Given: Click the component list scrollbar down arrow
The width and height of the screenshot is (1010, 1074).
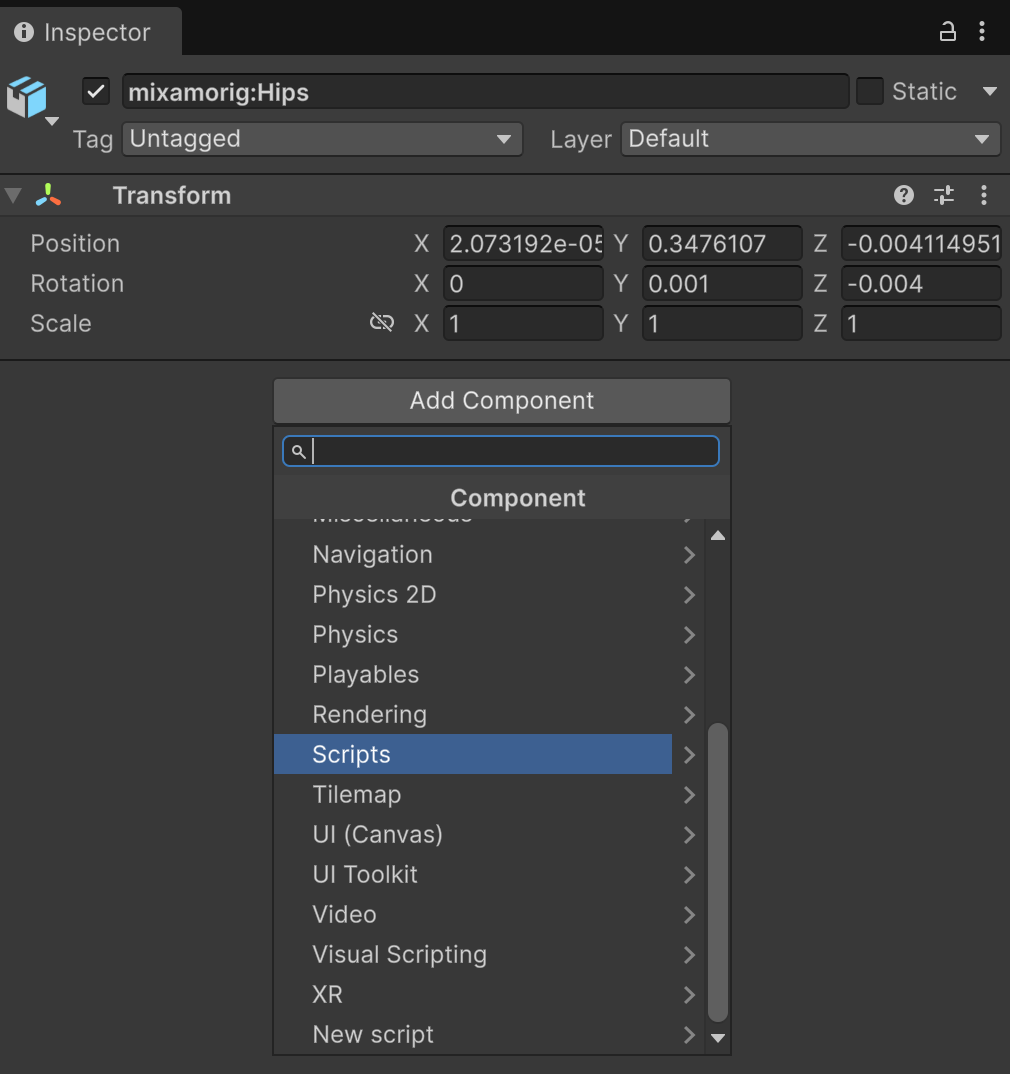Looking at the screenshot, I should tap(717, 1038).
